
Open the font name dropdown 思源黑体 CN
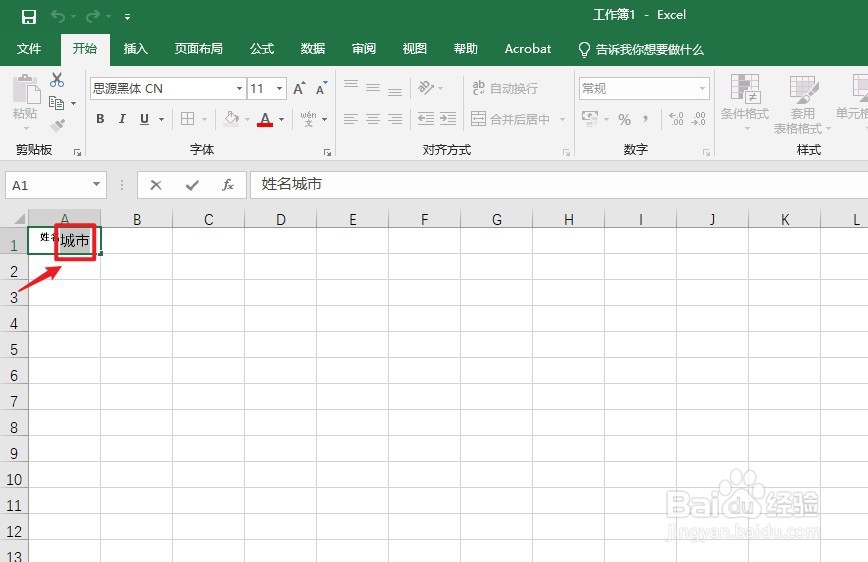[x=239, y=89]
